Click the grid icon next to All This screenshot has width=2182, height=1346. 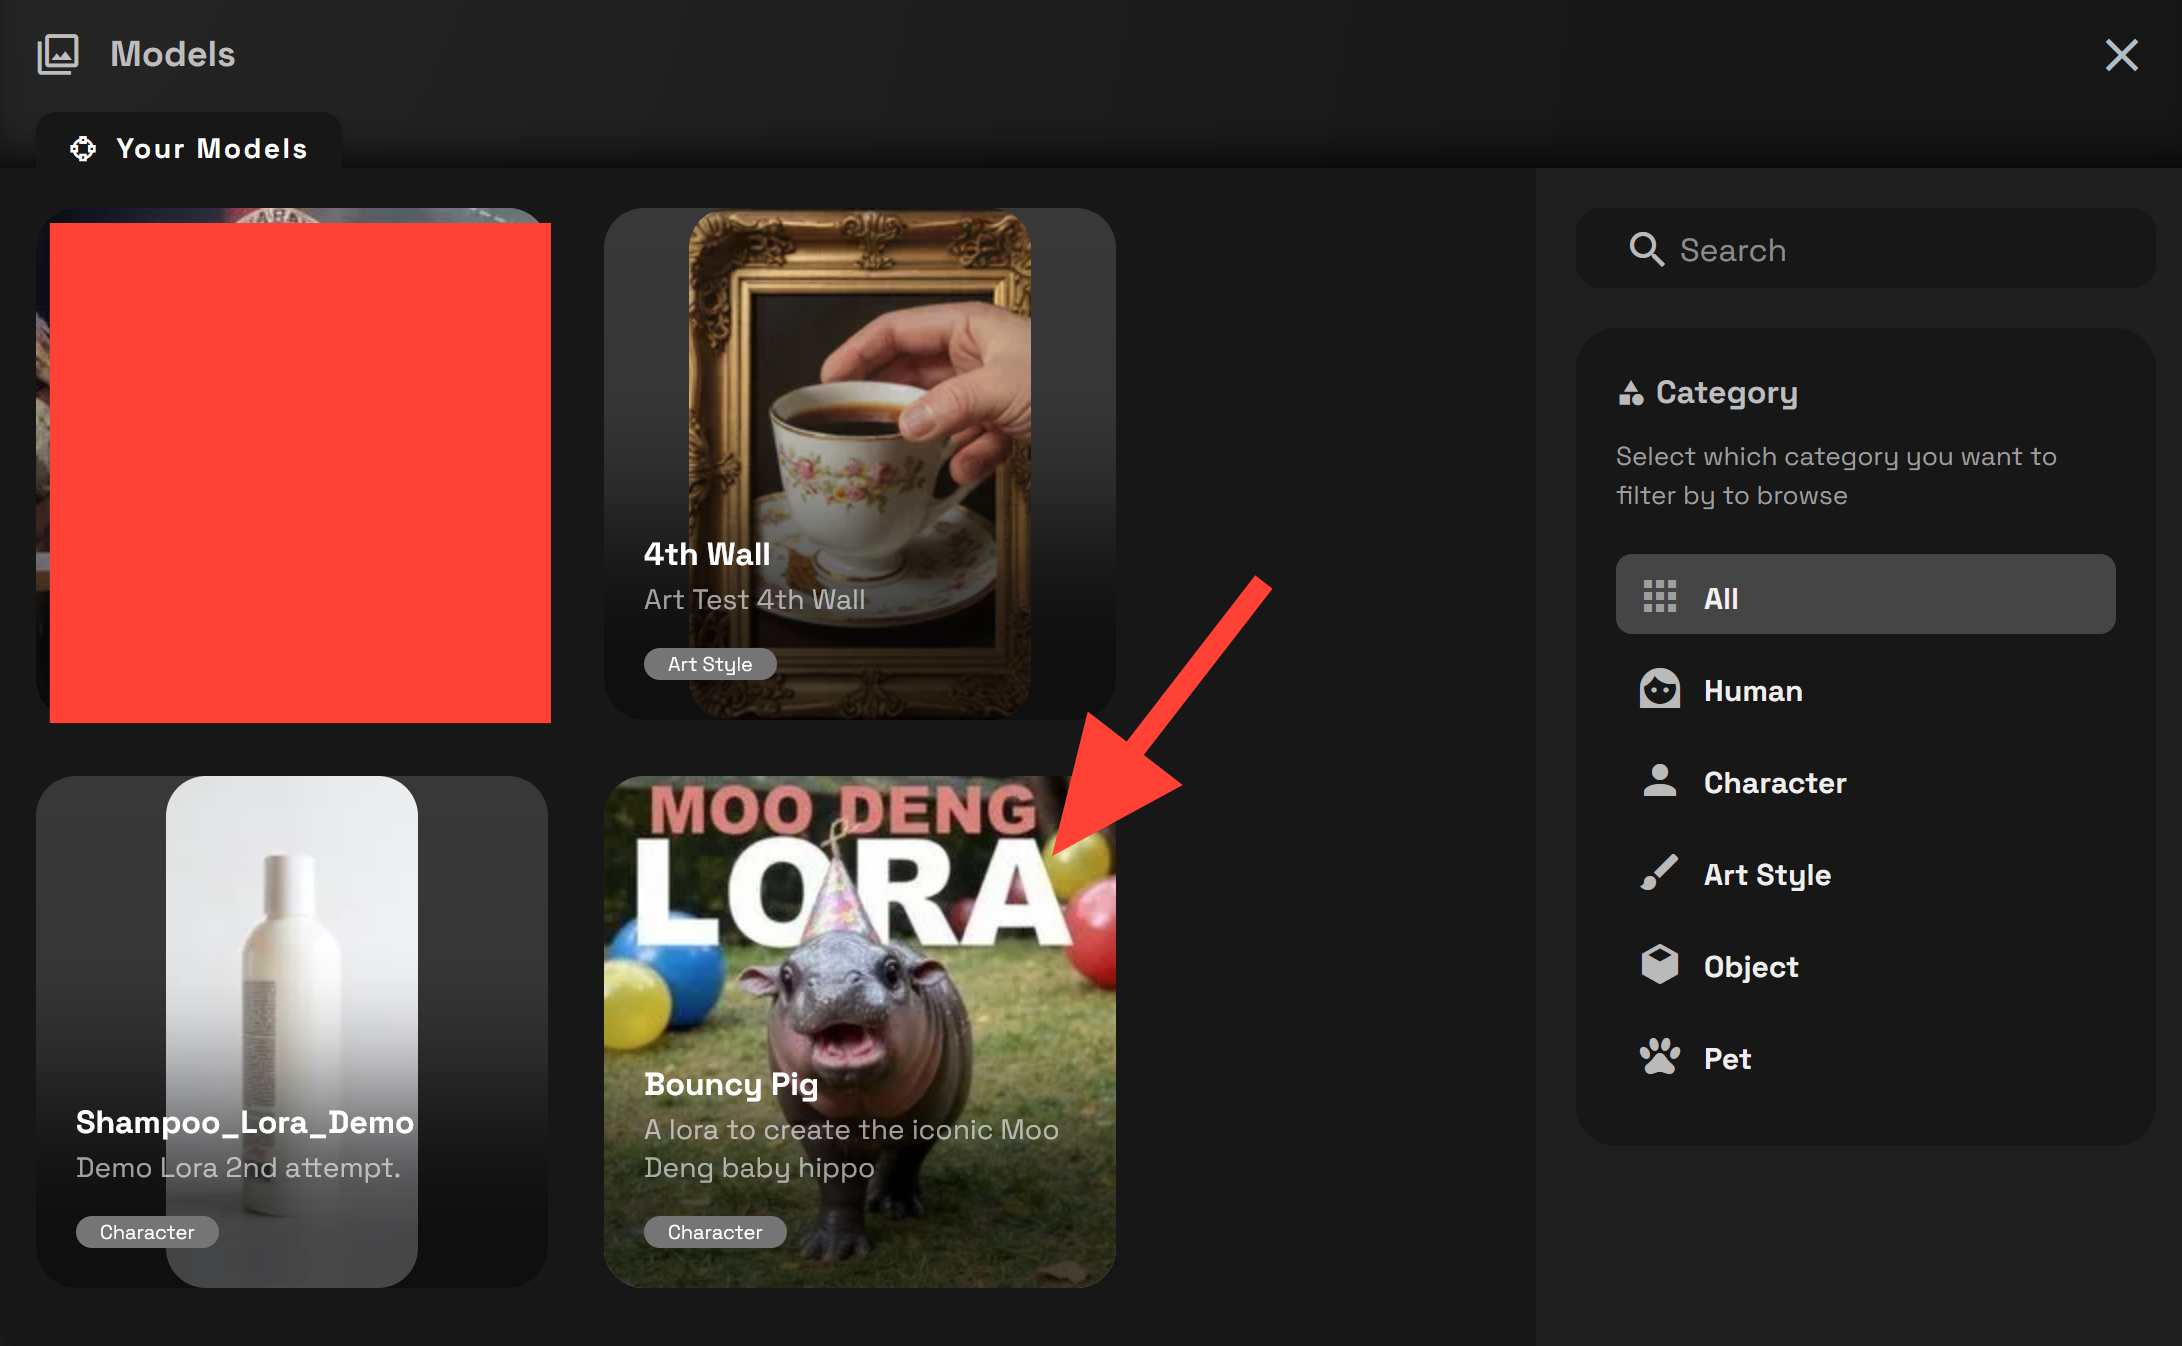(1660, 594)
